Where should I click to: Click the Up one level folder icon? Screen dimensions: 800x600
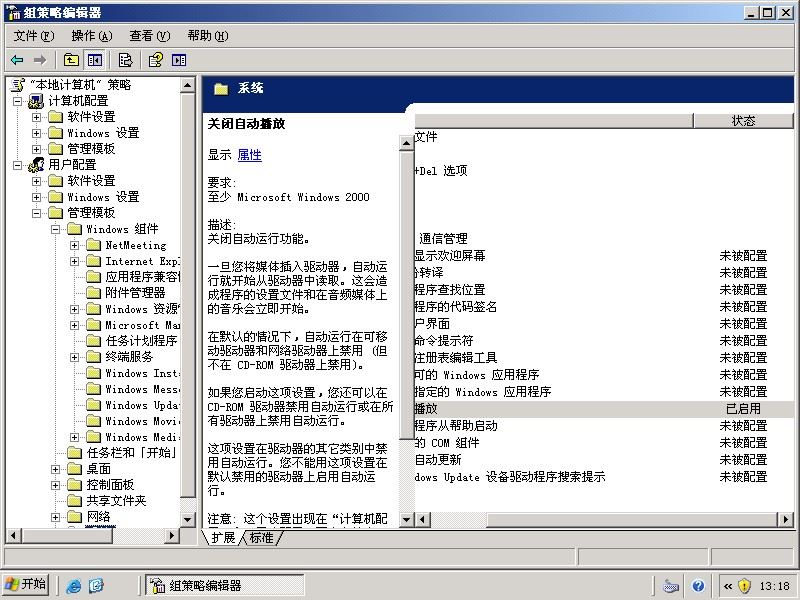coord(71,60)
